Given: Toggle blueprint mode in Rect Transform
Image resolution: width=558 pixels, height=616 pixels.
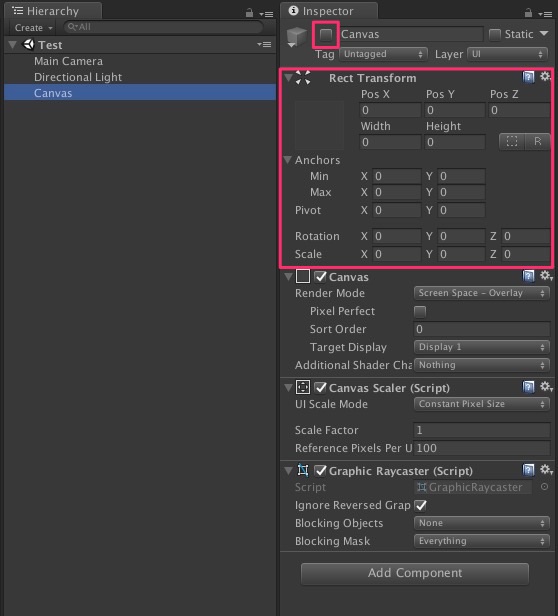Looking at the screenshot, I should click(512, 141).
